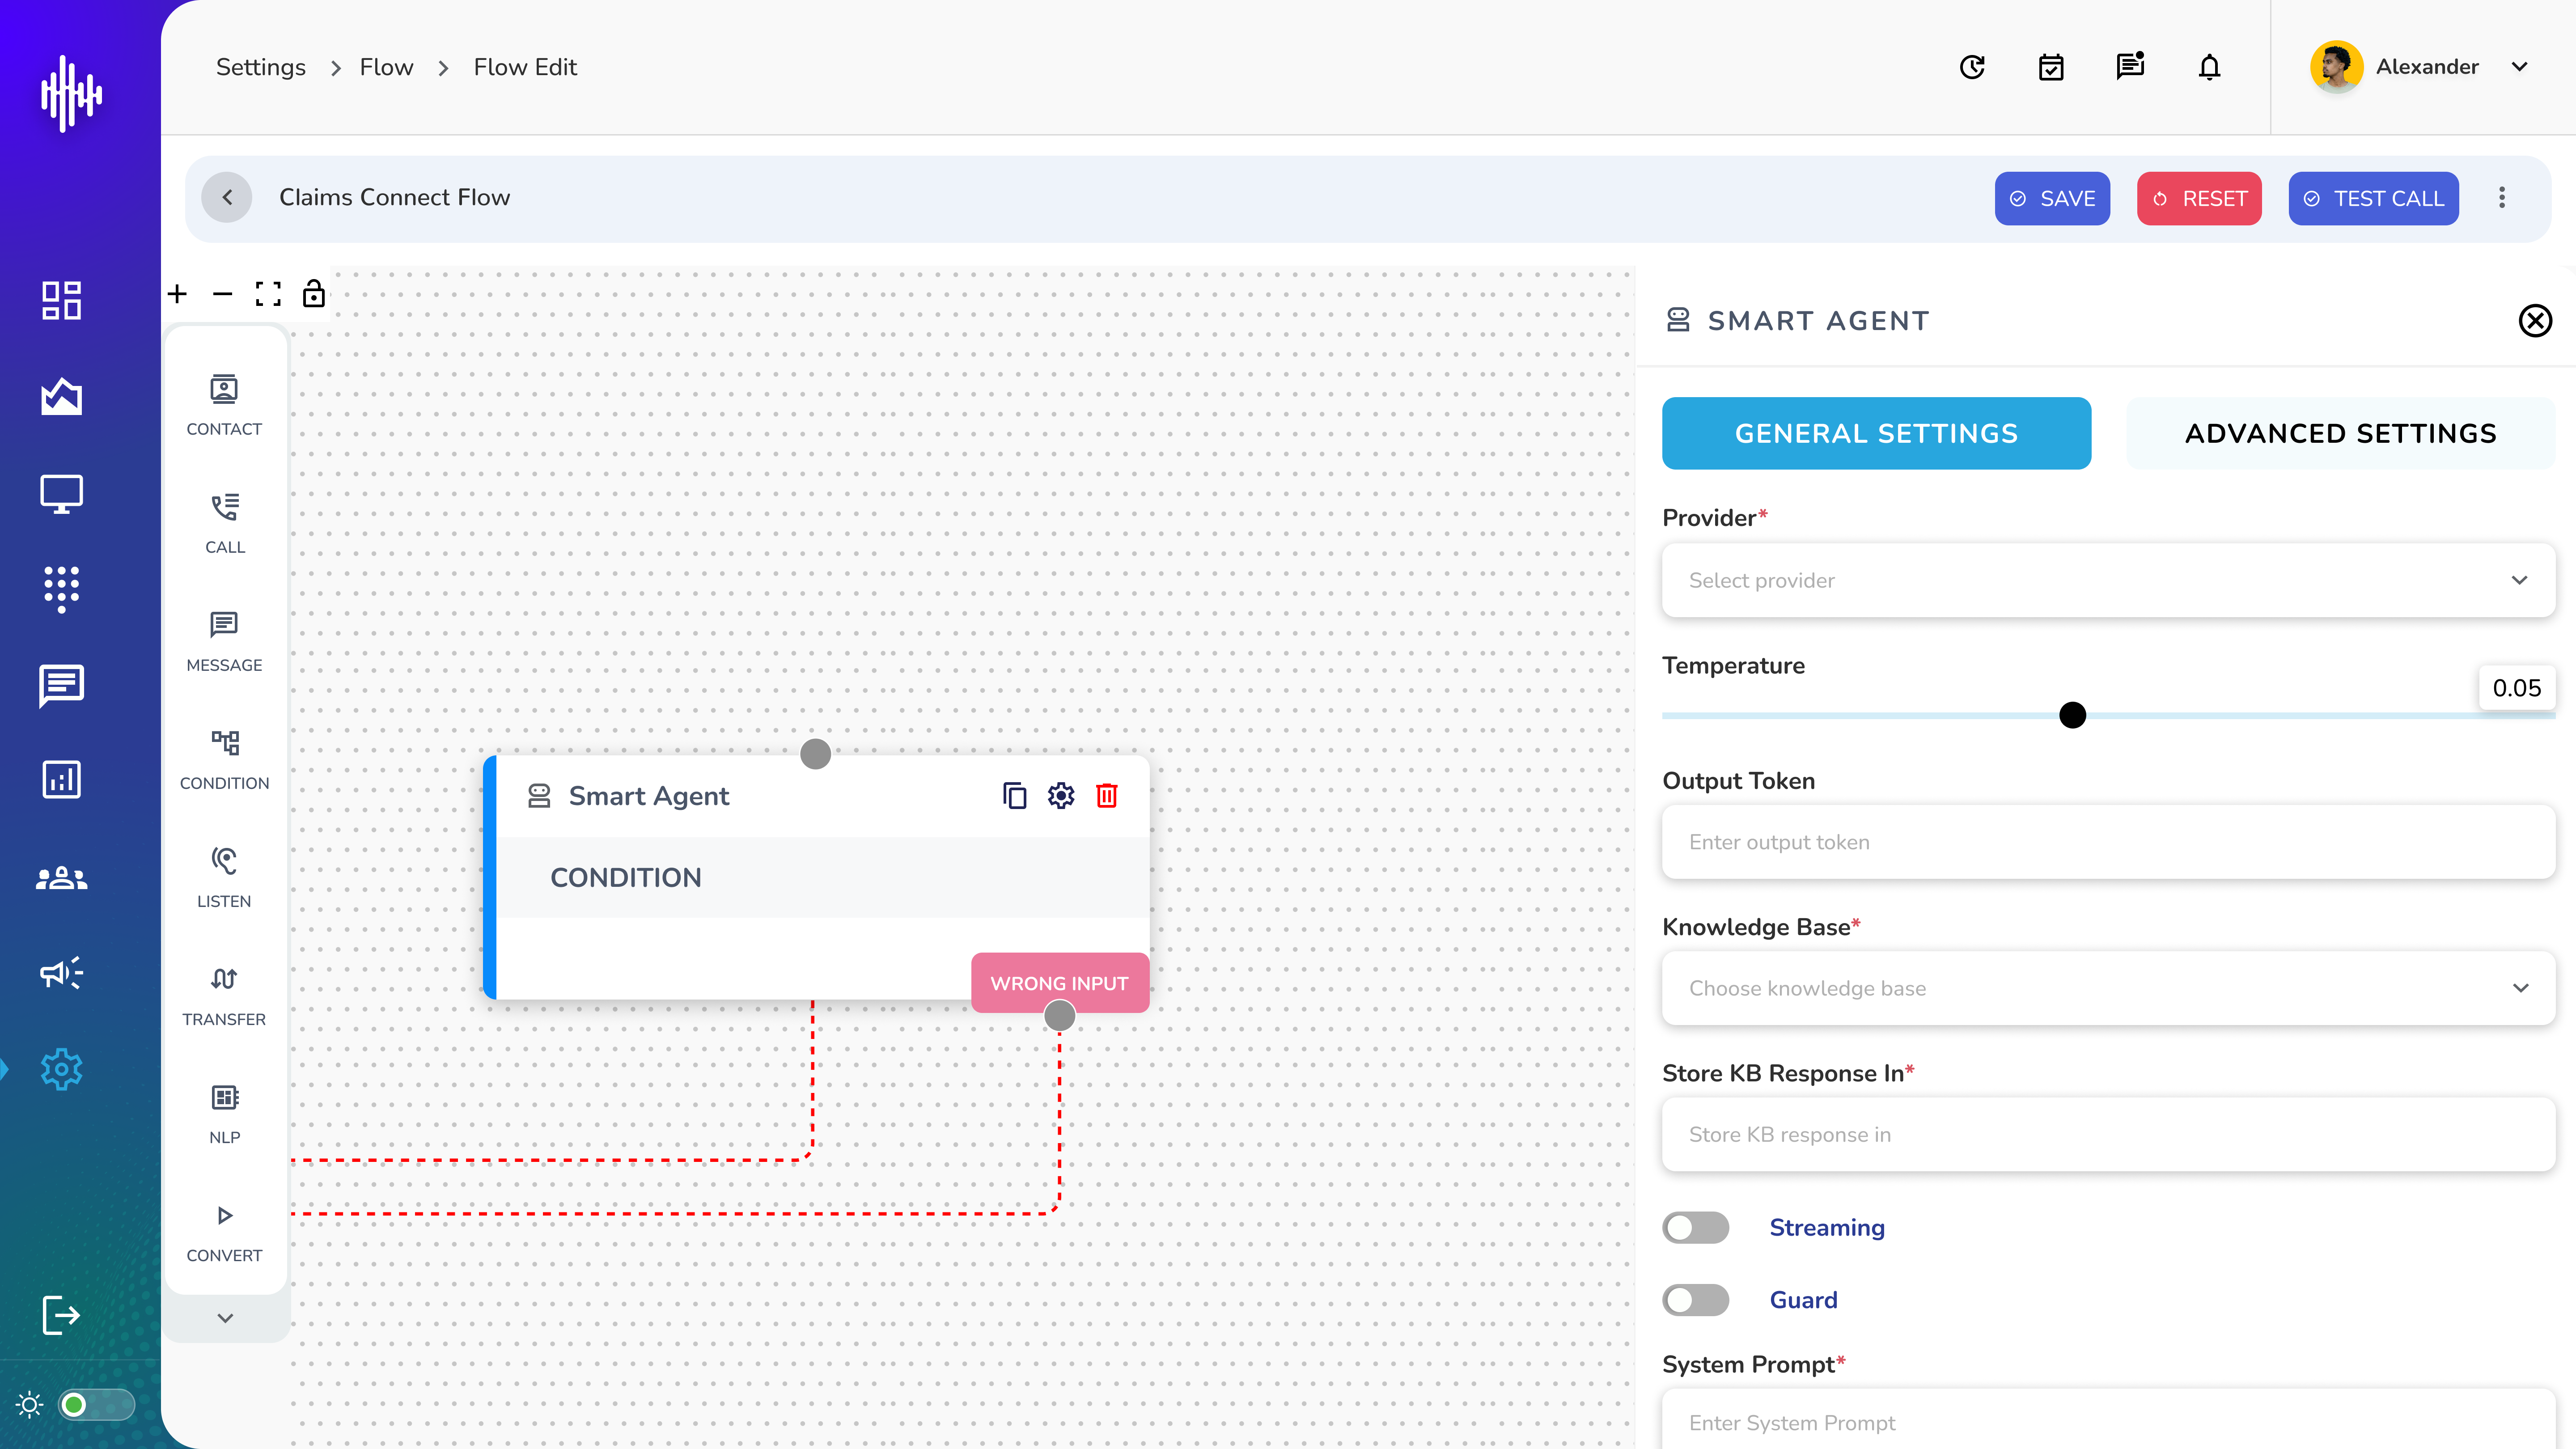
Task: Go to Settings breadcrumb
Action: coord(261,67)
